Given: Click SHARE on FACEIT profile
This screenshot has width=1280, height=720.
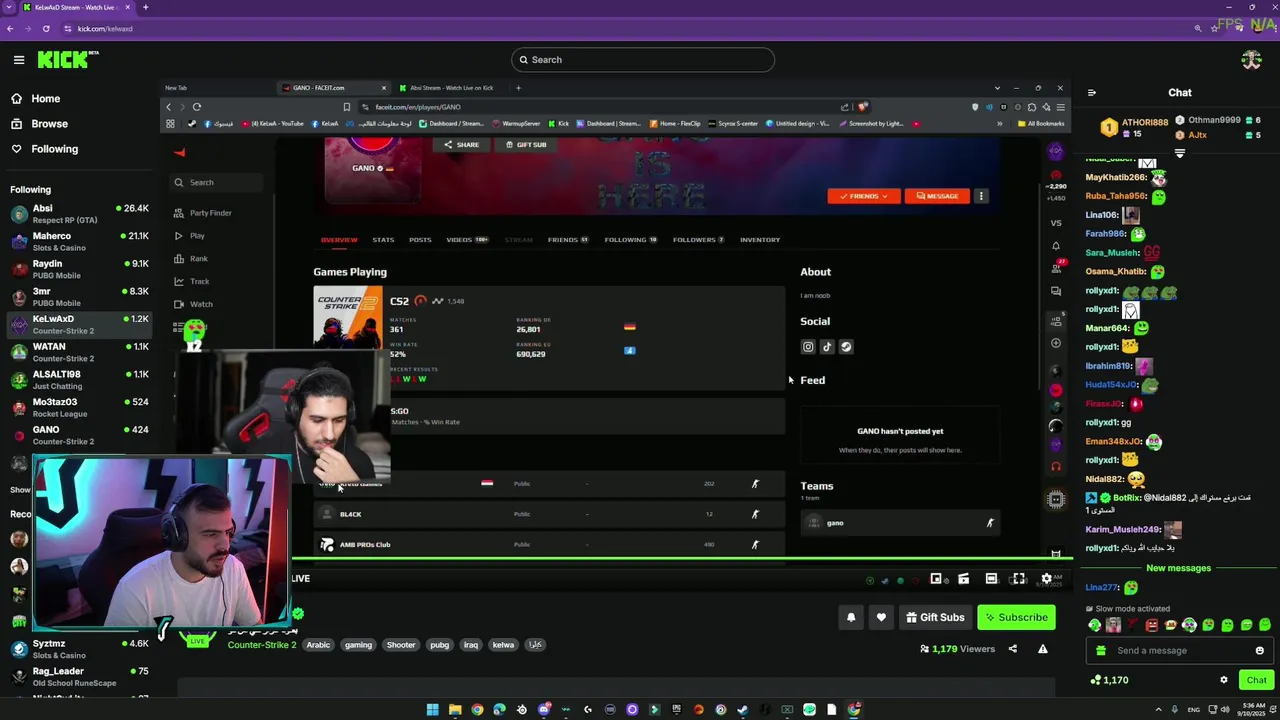Looking at the screenshot, I should [462, 145].
